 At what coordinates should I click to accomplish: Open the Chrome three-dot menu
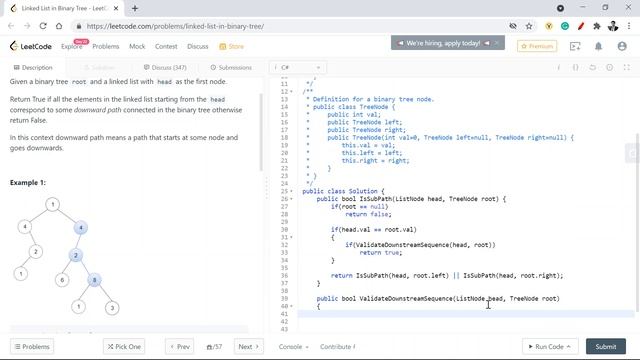(629, 26)
